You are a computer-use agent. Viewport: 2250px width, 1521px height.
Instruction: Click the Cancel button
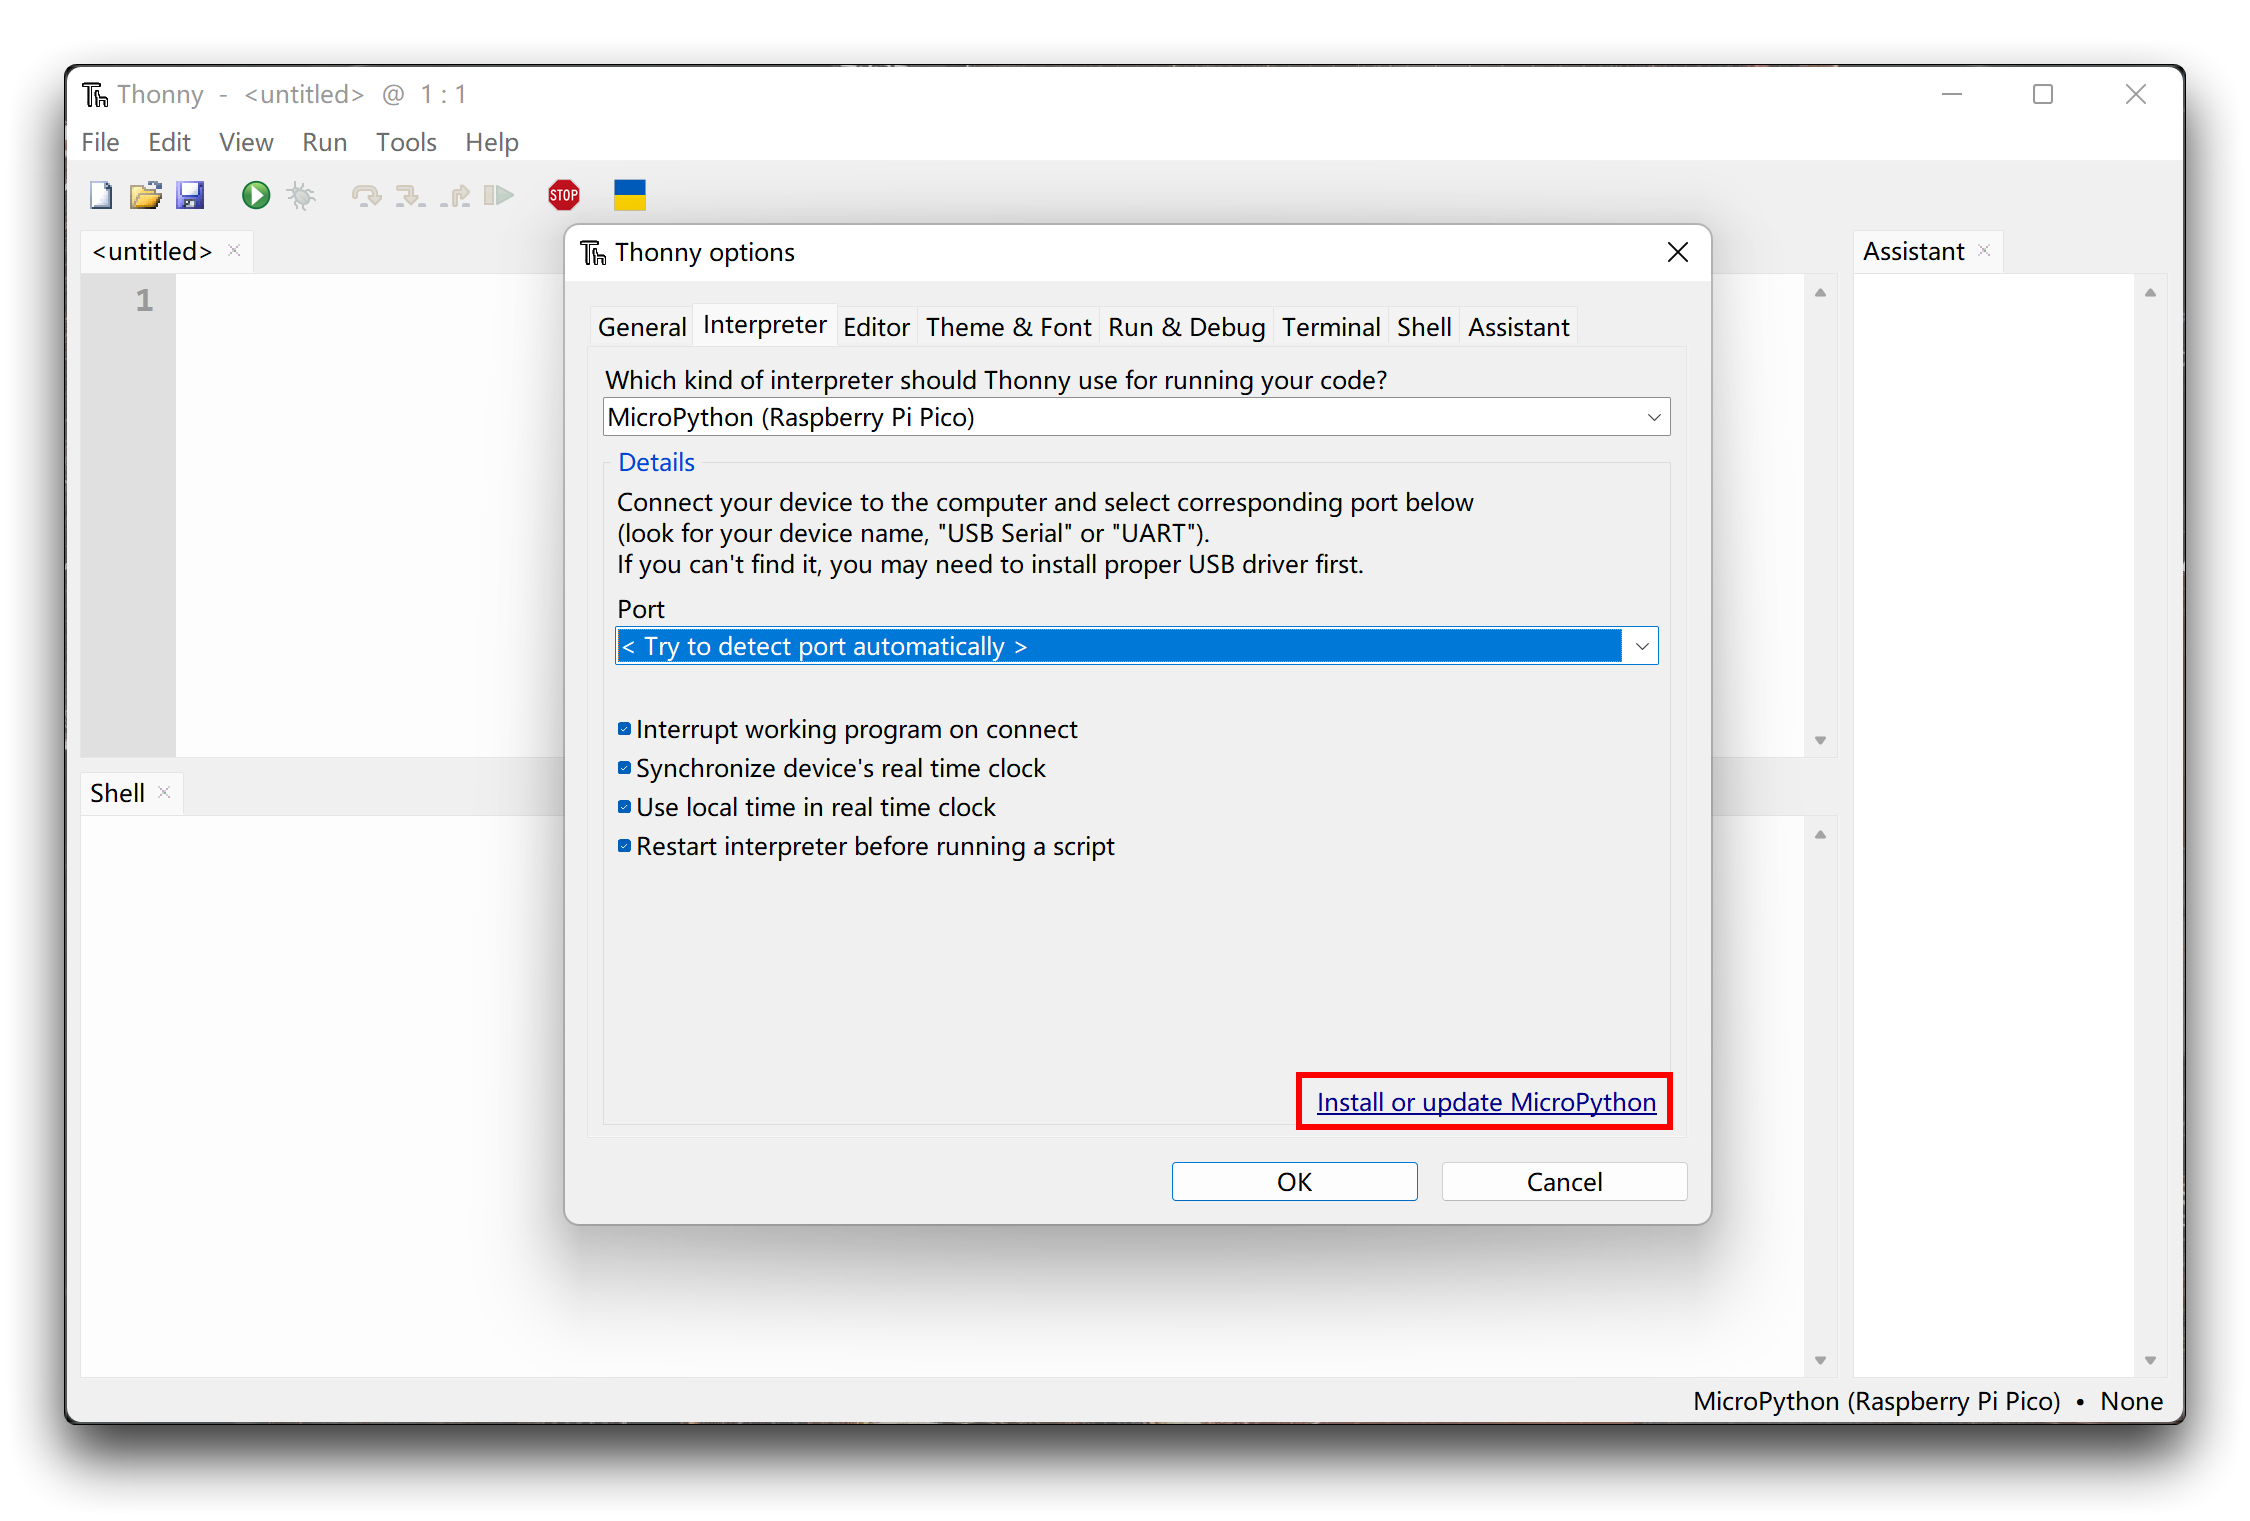[x=1564, y=1182]
